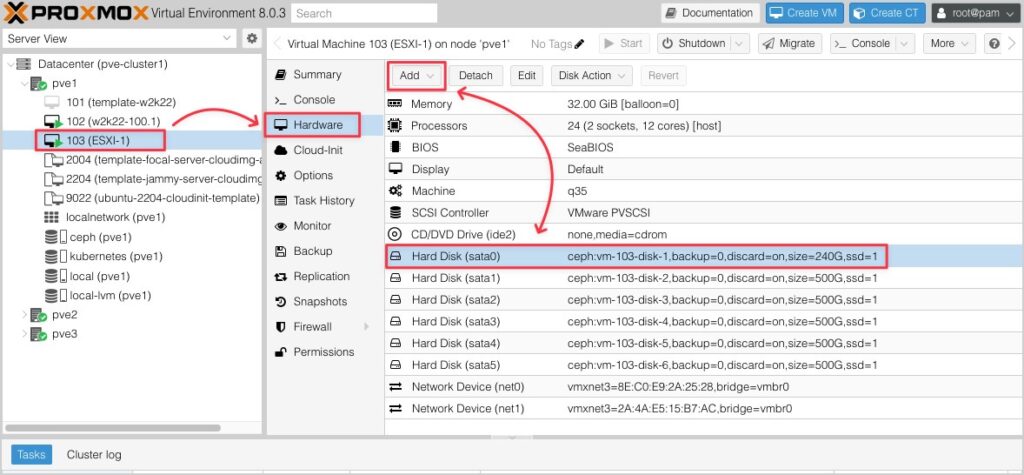This screenshot has height=475, width=1024.
Task: Click the Shutdown button
Action: [694, 44]
